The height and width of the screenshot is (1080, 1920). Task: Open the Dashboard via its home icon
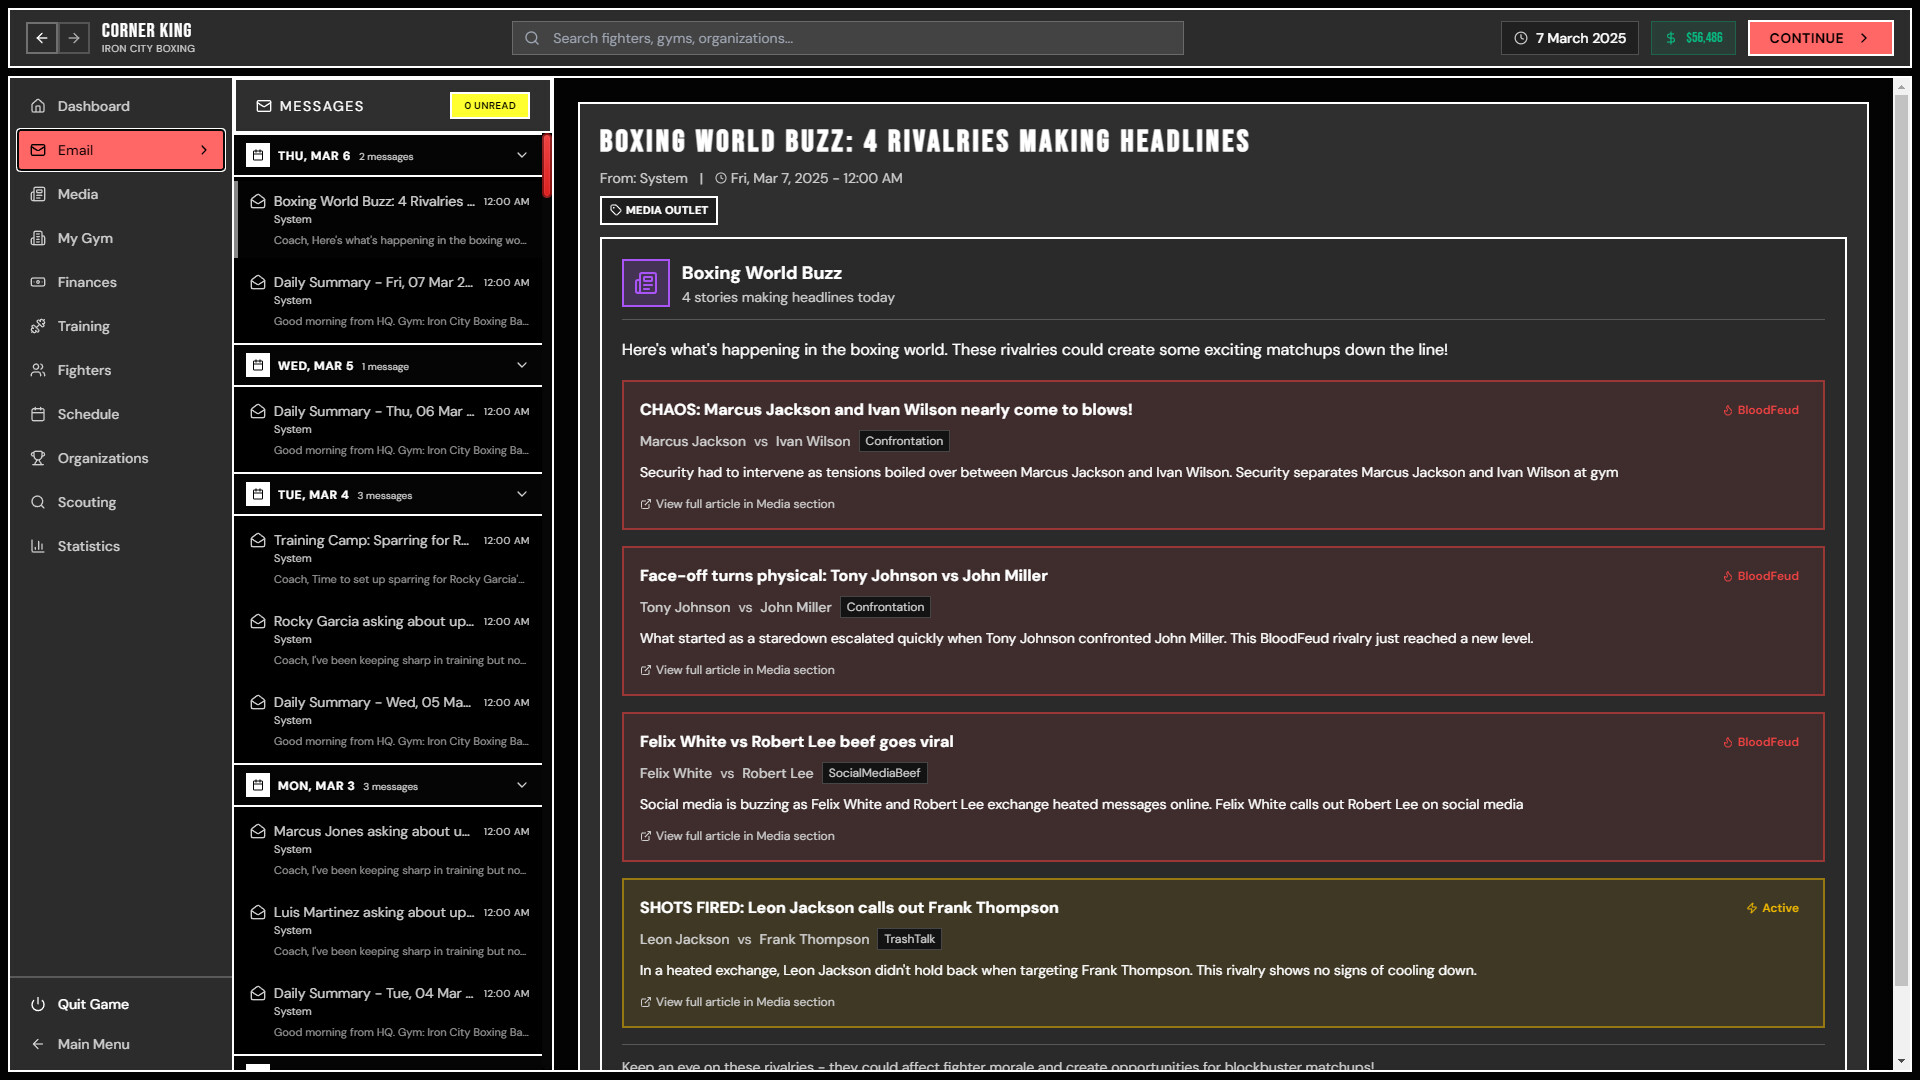tap(38, 105)
